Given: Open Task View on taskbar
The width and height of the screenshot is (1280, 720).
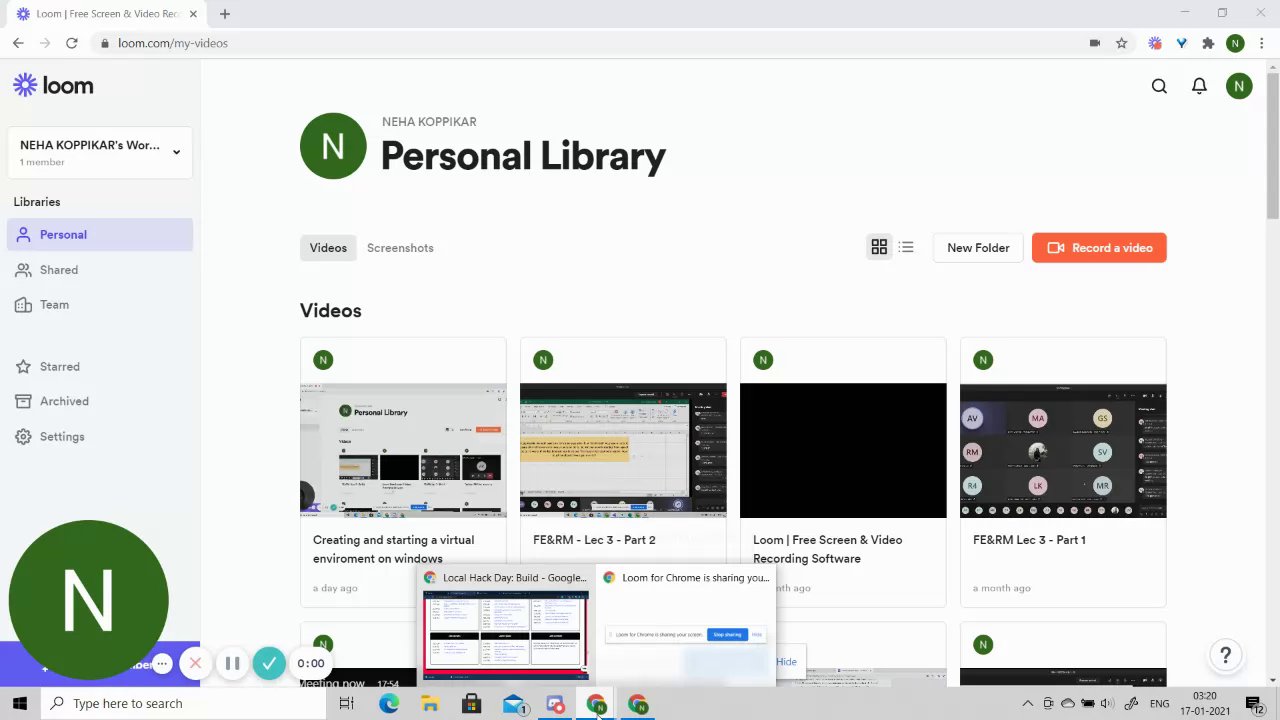Looking at the screenshot, I should (x=347, y=704).
